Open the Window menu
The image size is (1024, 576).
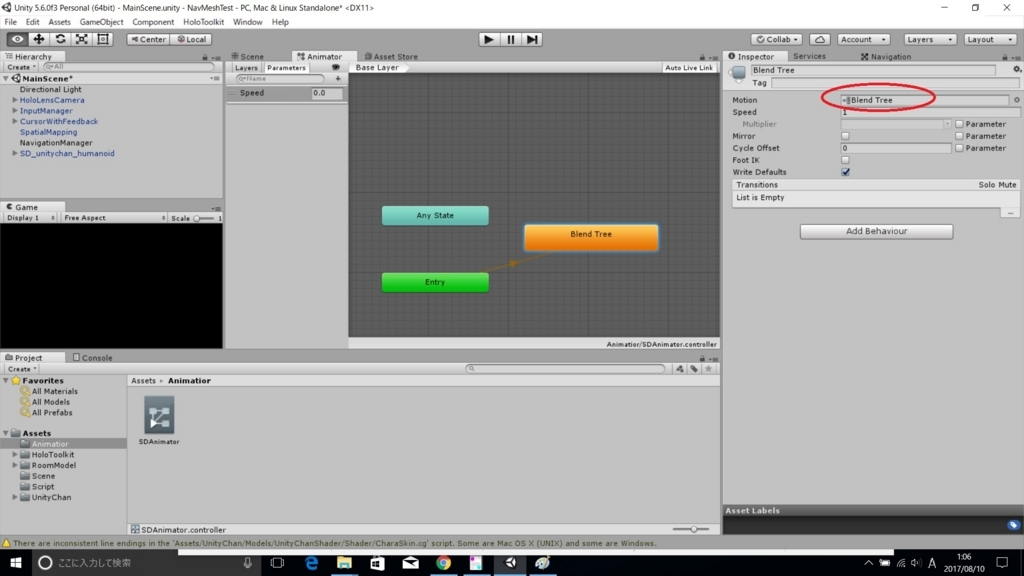pyautogui.click(x=248, y=22)
